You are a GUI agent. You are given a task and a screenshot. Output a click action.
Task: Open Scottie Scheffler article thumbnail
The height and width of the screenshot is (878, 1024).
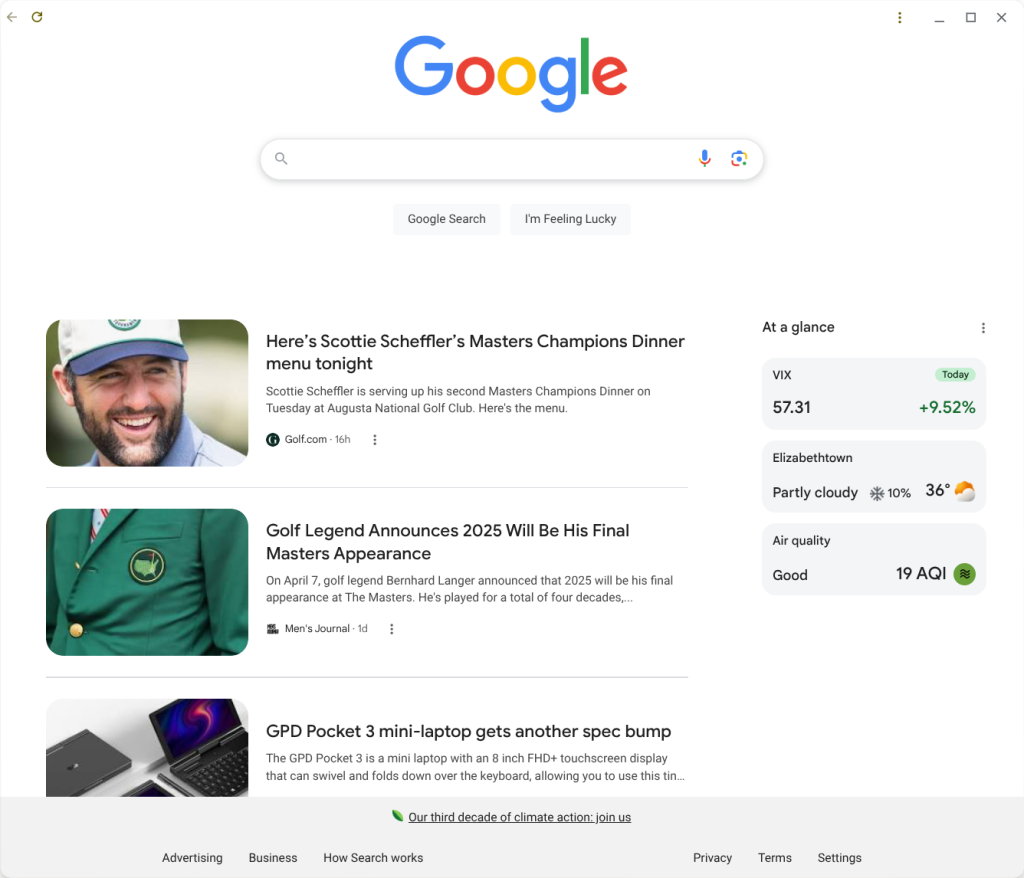[147, 393]
